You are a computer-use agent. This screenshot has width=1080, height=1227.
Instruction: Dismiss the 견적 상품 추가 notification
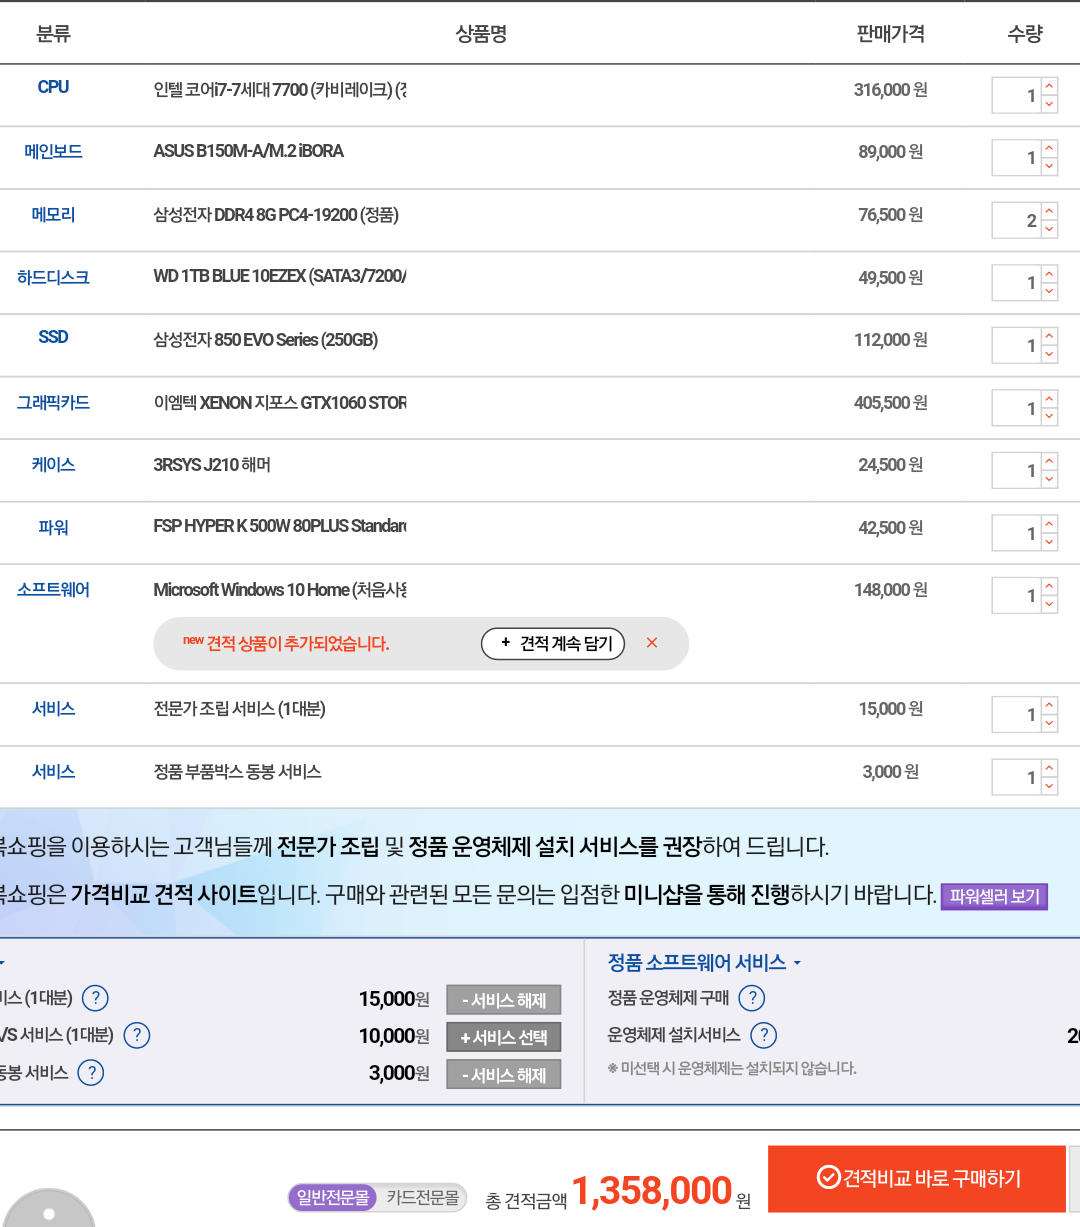coord(652,643)
